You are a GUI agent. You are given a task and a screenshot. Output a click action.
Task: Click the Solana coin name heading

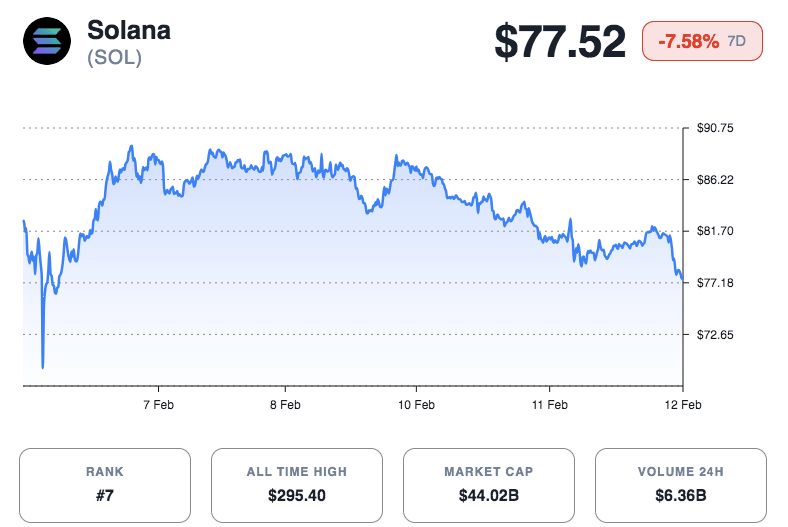point(129,30)
